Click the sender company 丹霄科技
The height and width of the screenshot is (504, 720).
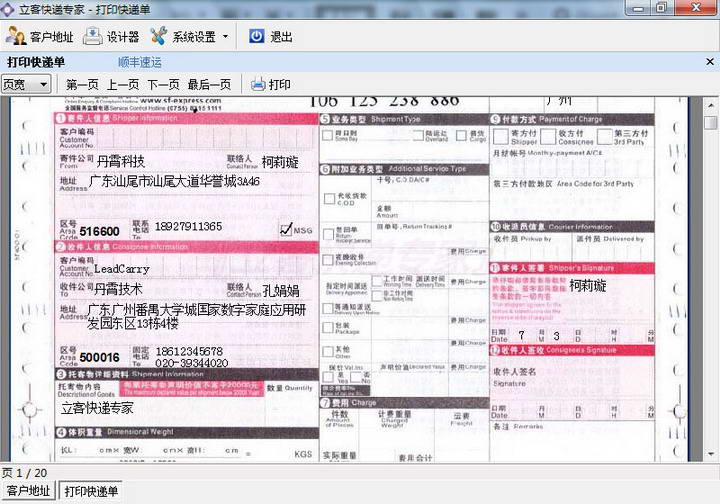pyautogui.click(x=121, y=161)
